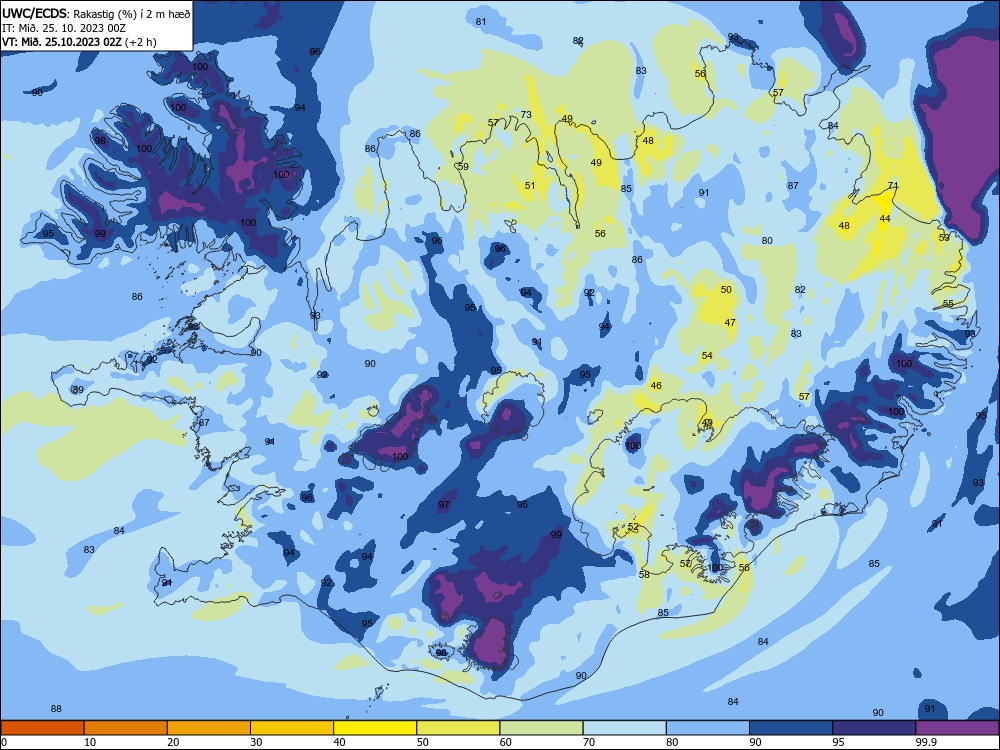Image resolution: width=1000 pixels, height=750 pixels.
Task: Click the humidity value '52' near the southern glacier
Action: 633,527
